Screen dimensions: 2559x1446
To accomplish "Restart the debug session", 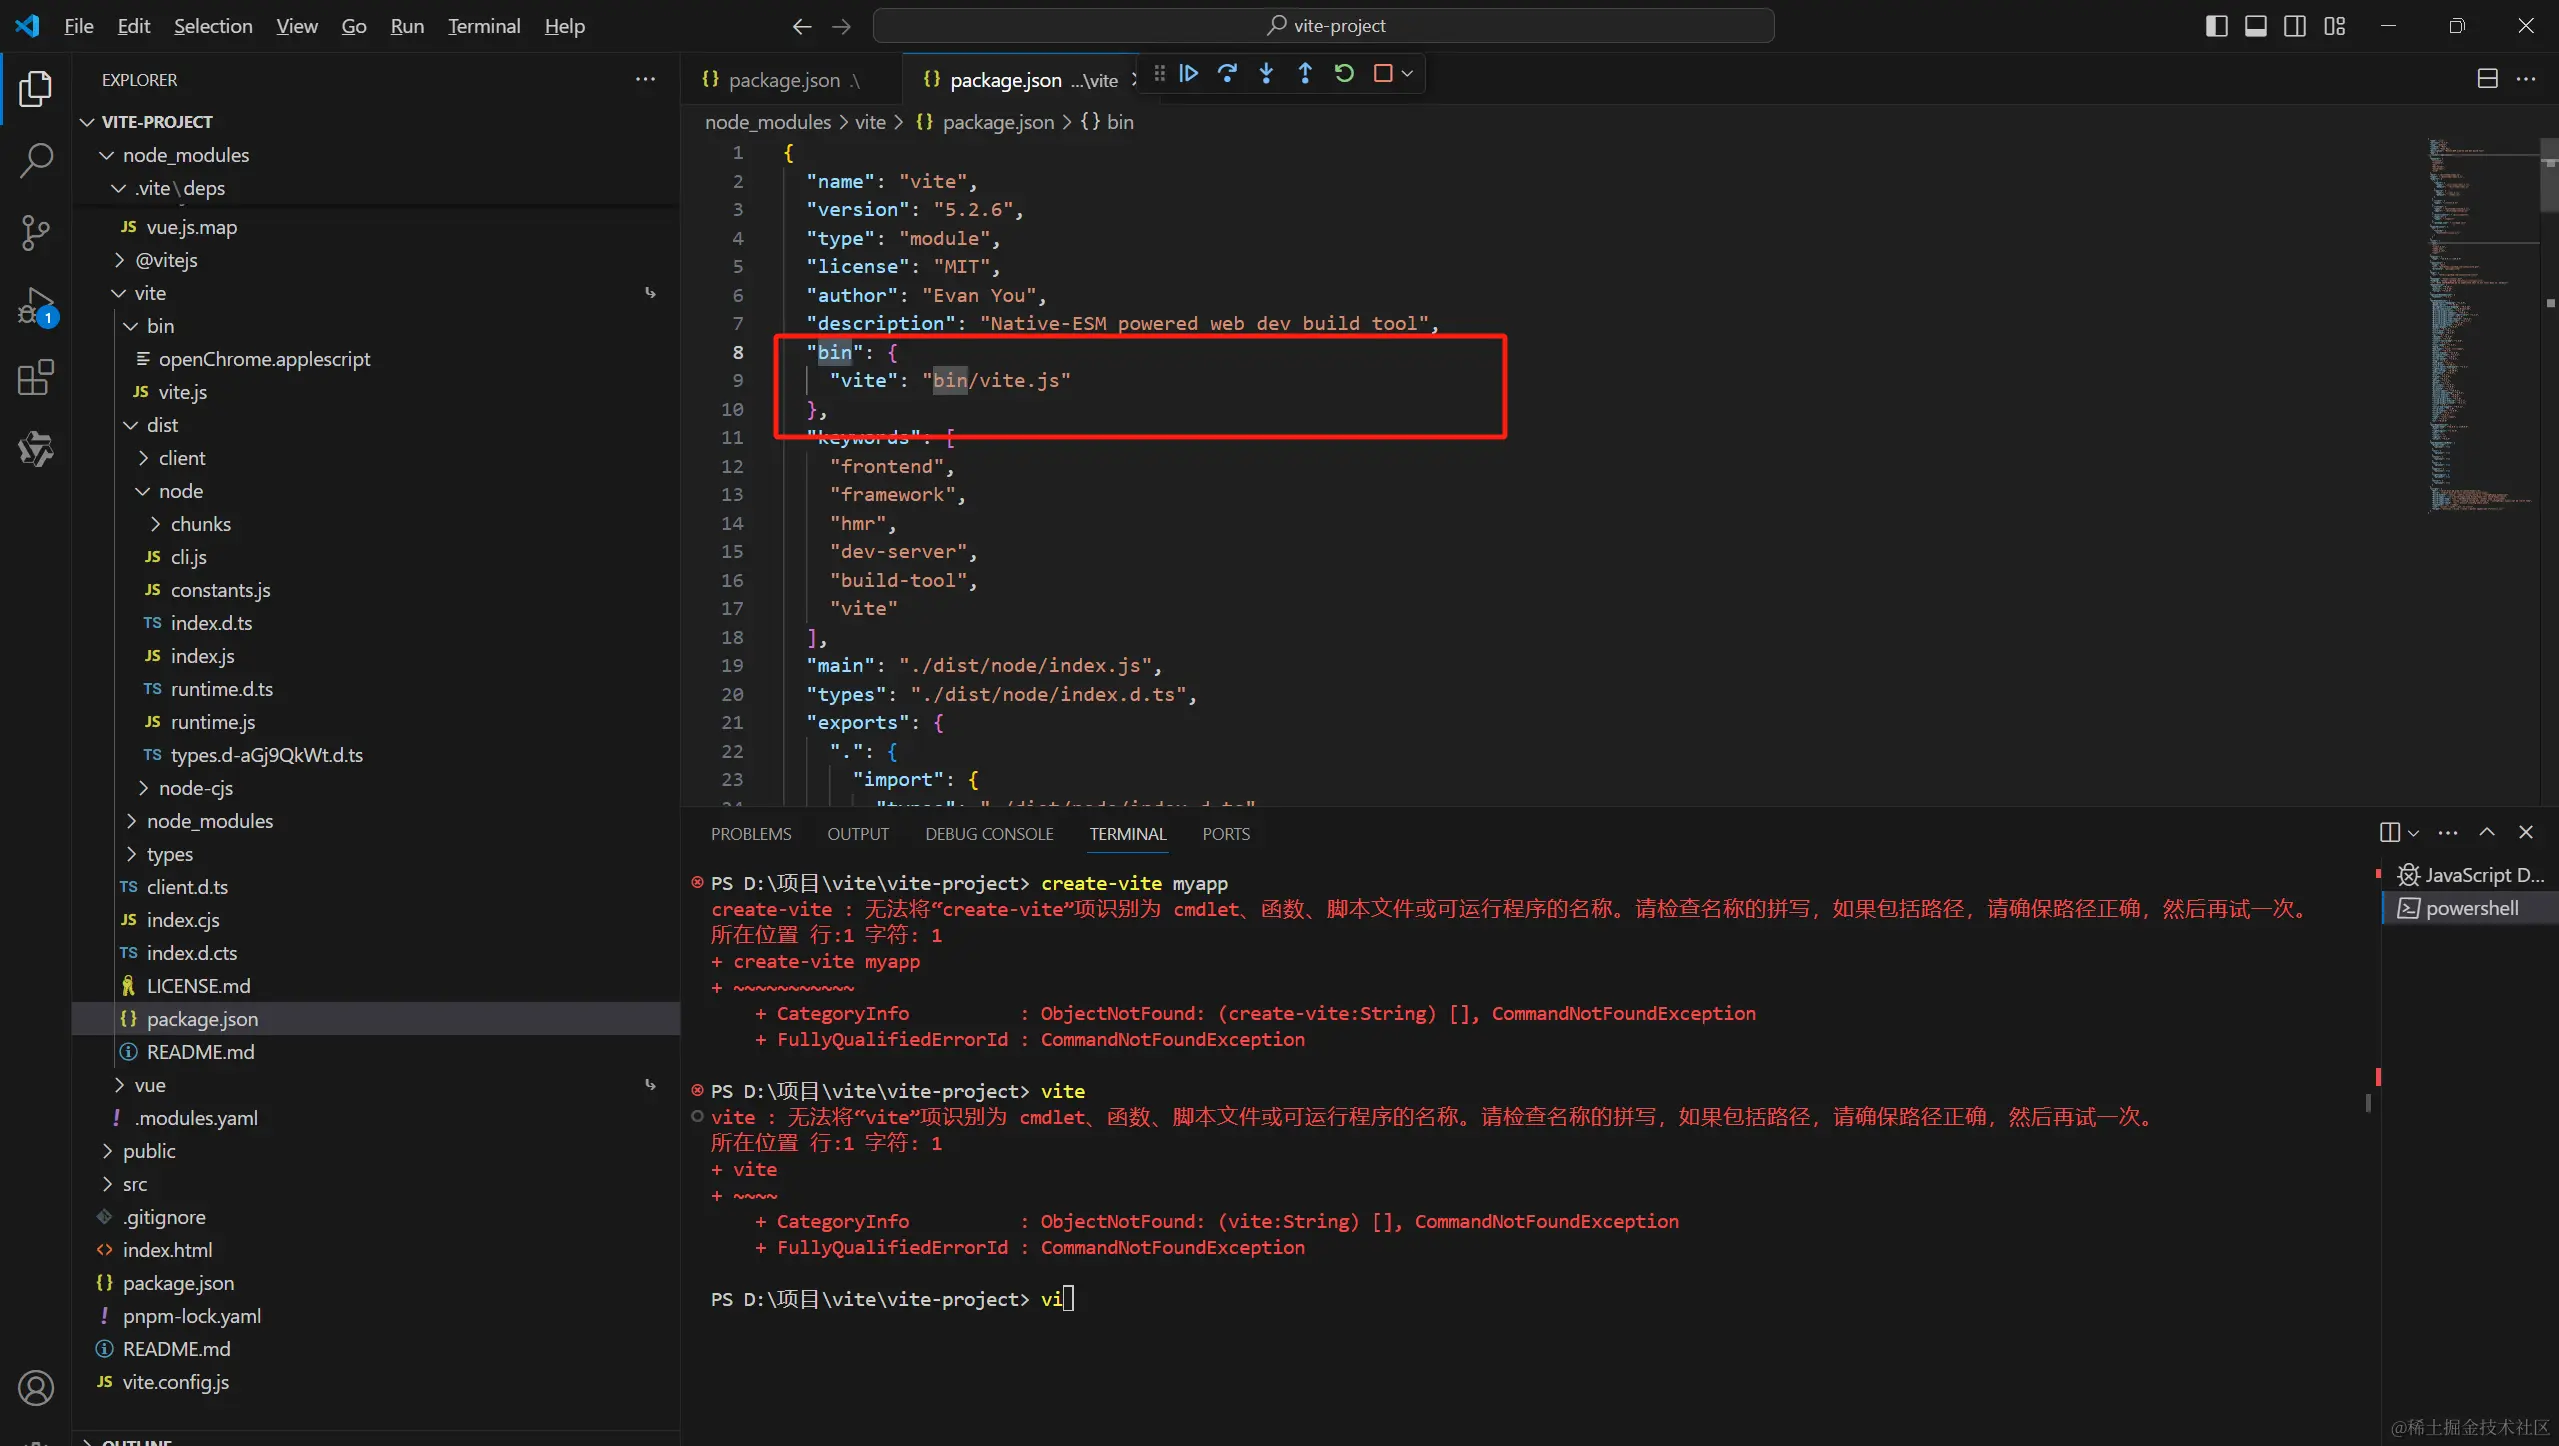I will (1344, 73).
